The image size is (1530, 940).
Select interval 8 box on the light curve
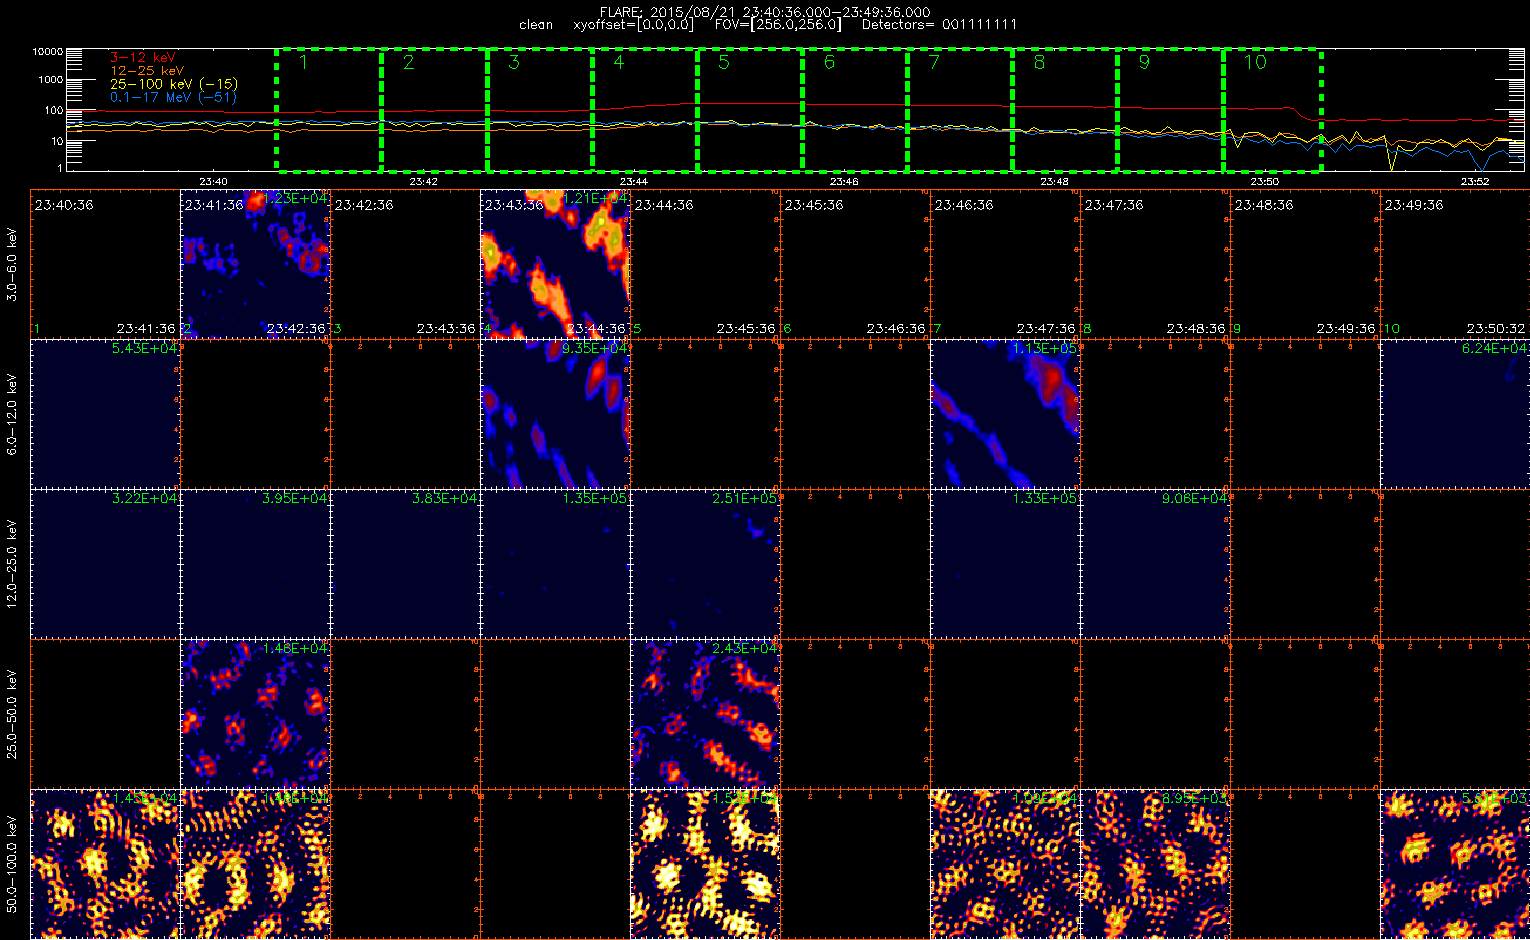[1065, 109]
